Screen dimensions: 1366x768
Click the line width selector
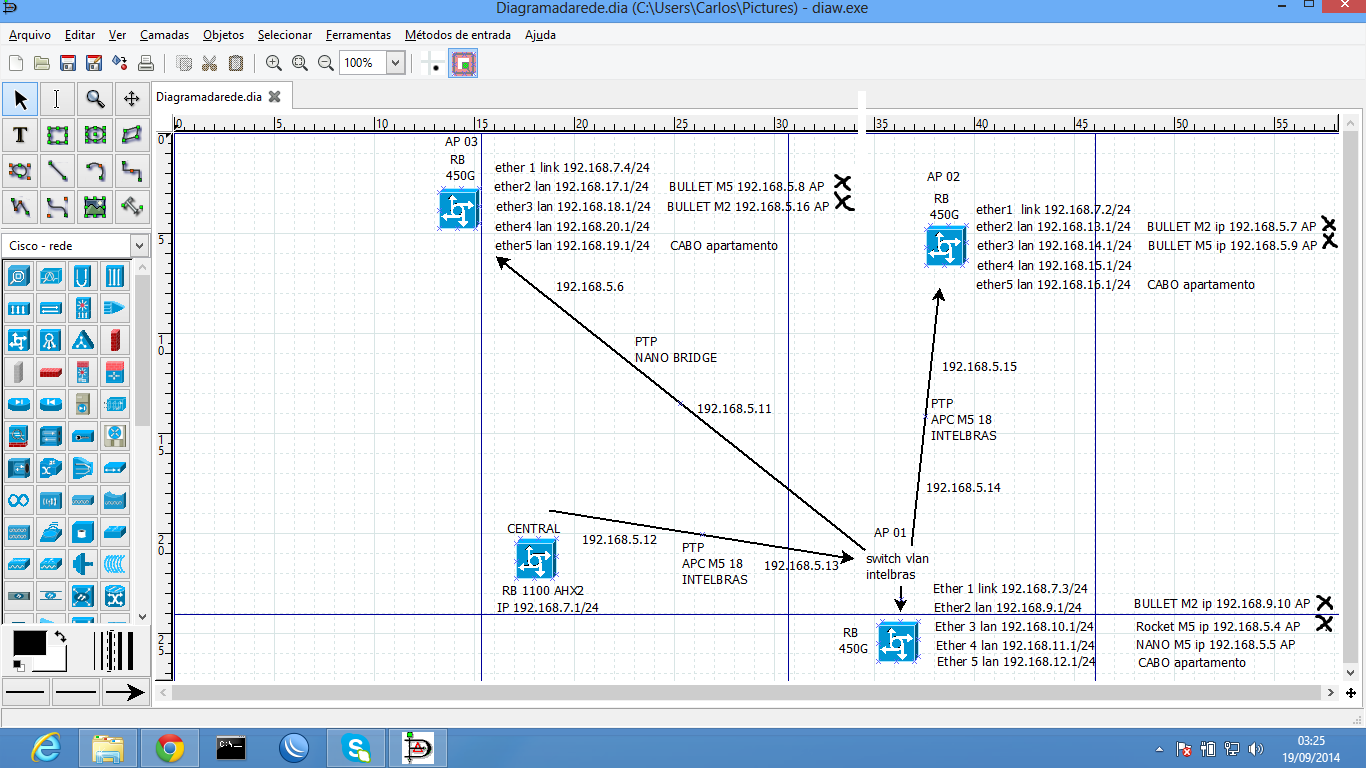[x=114, y=650]
